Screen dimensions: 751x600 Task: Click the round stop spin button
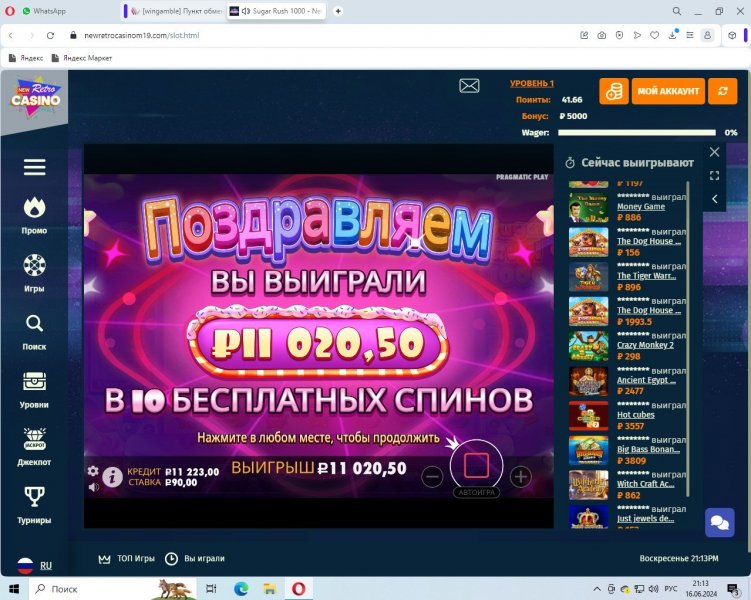(476, 465)
